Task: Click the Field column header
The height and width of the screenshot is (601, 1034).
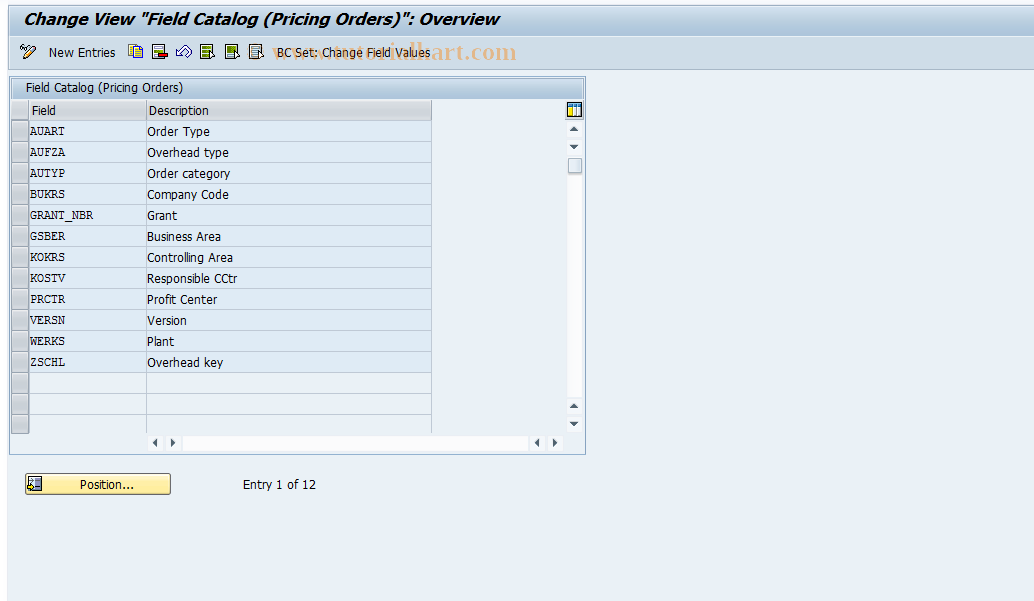Action: tap(87, 110)
